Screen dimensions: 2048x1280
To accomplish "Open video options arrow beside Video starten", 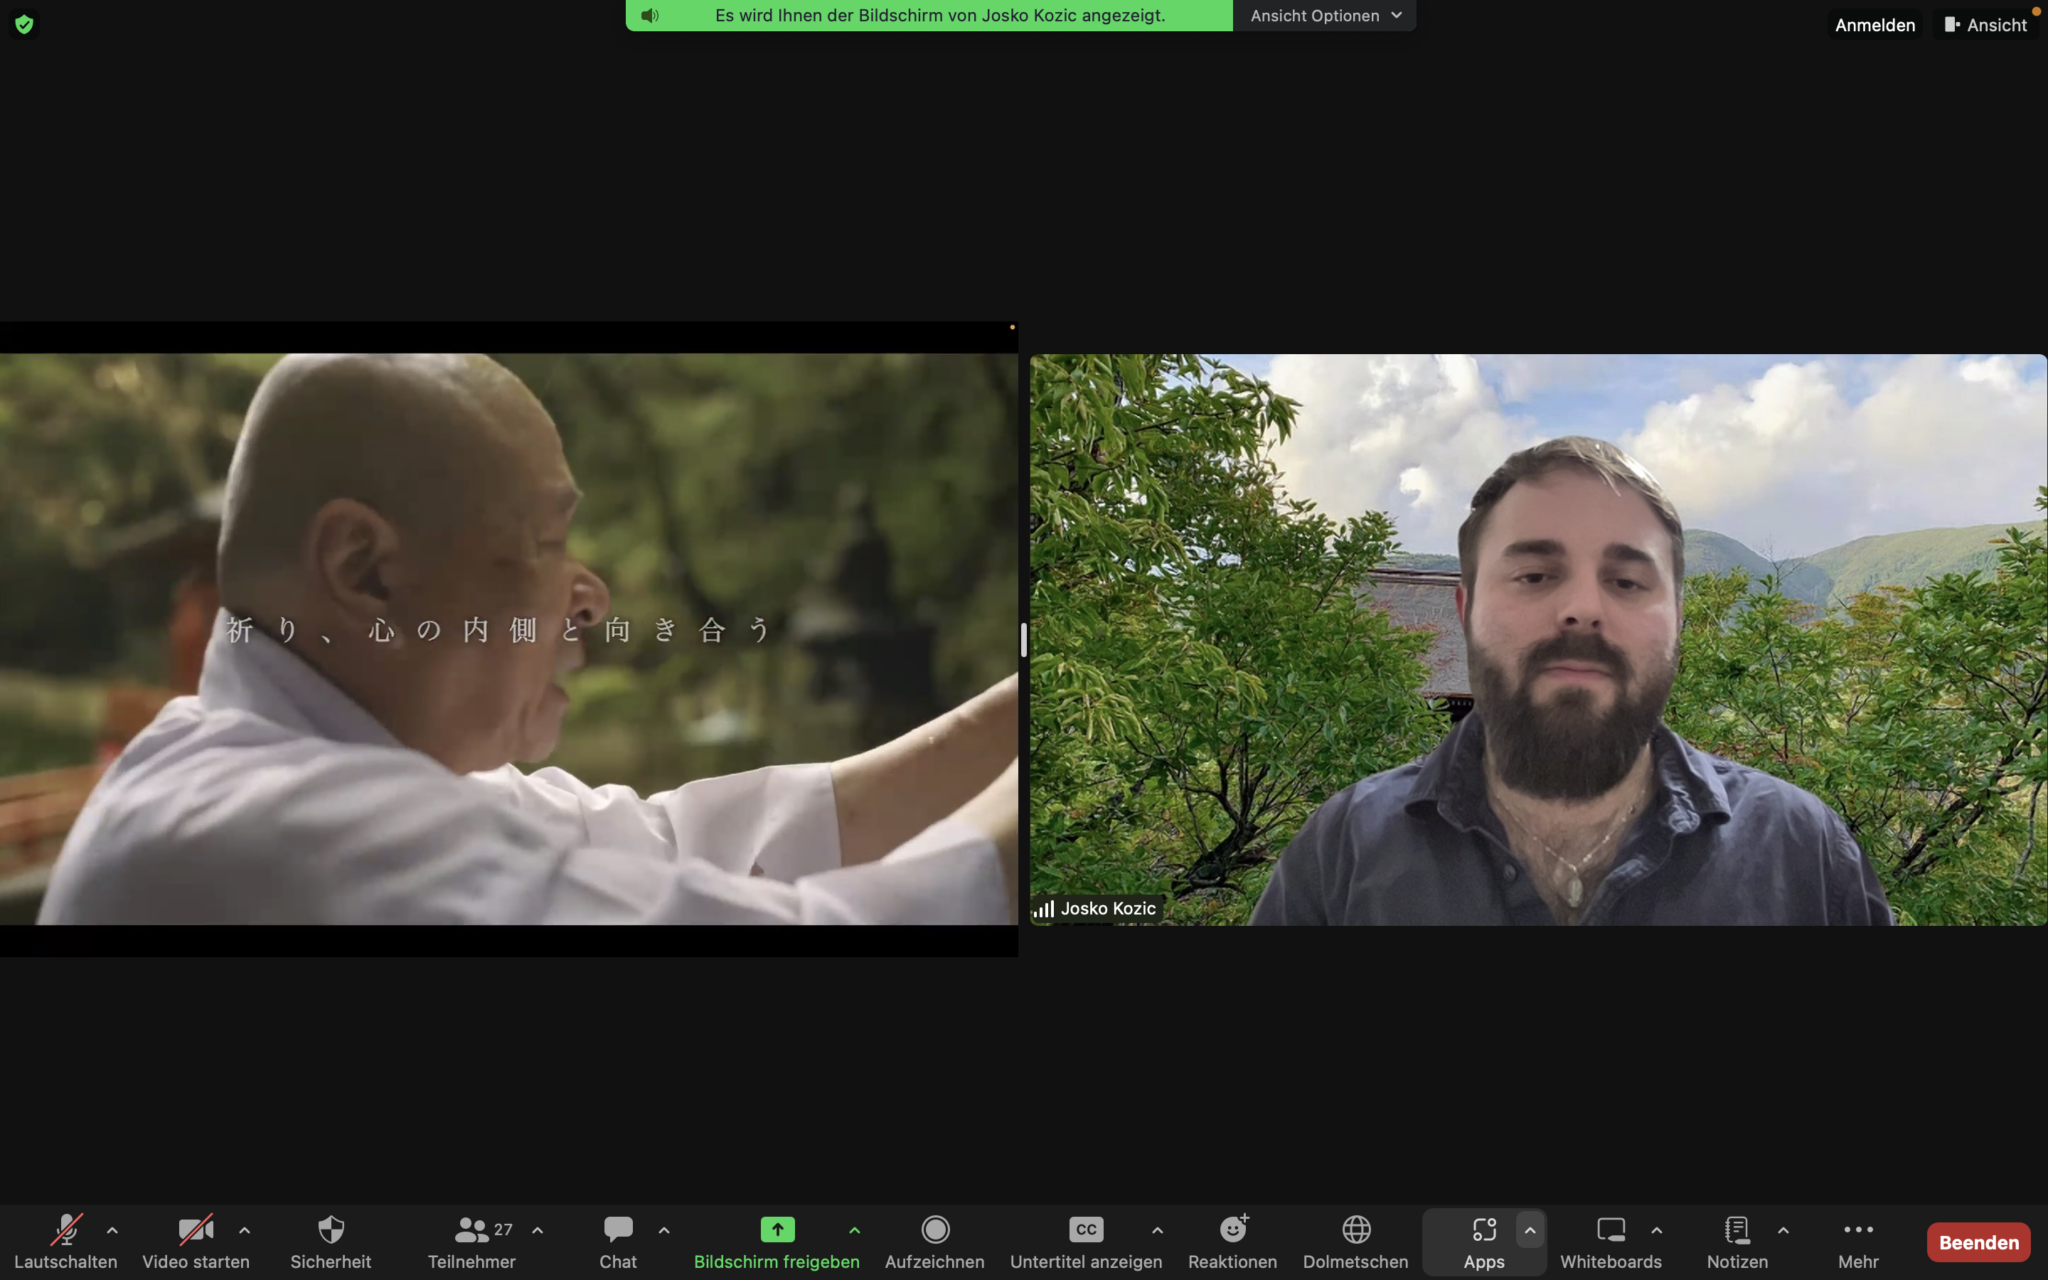I will pyautogui.click(x=244, y=1230).
